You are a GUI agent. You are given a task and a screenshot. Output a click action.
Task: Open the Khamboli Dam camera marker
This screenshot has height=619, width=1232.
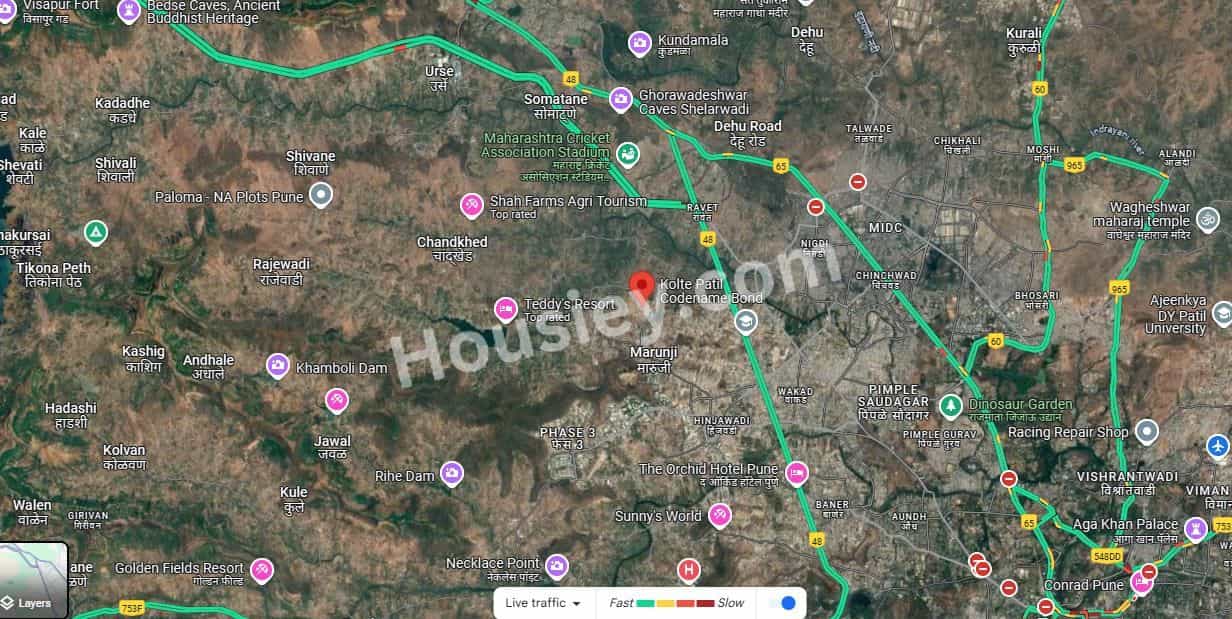click(278, 366)
